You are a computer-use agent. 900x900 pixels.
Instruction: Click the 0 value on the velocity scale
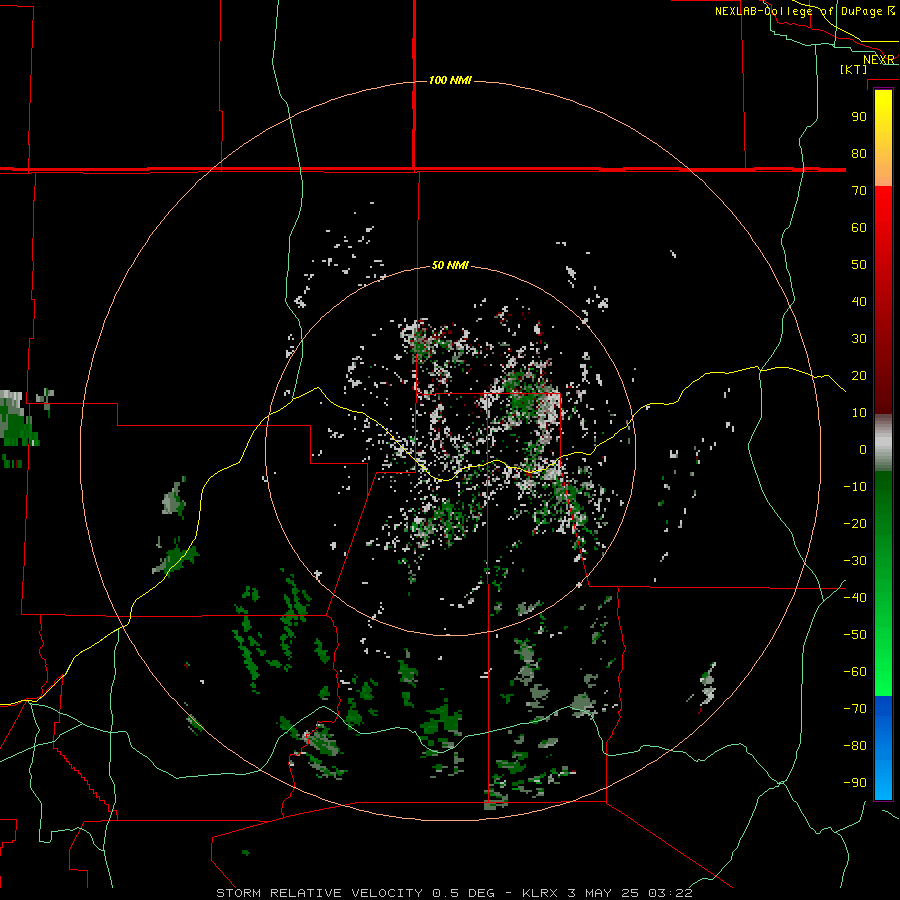click(x=863, y=449)
